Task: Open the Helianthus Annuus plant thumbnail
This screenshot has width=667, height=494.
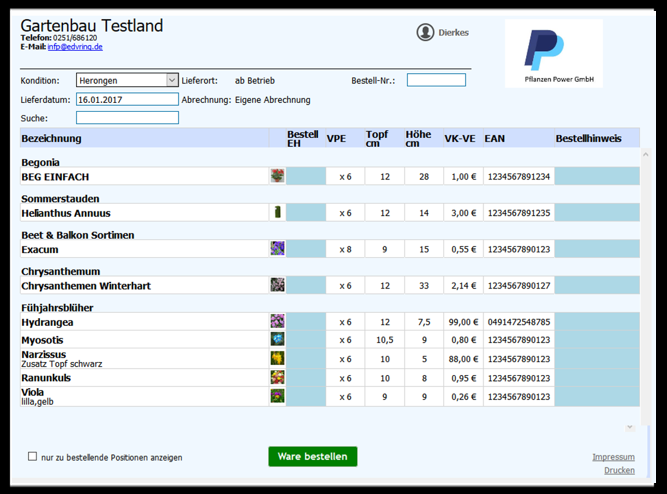Action: click(x=277, y=212)
